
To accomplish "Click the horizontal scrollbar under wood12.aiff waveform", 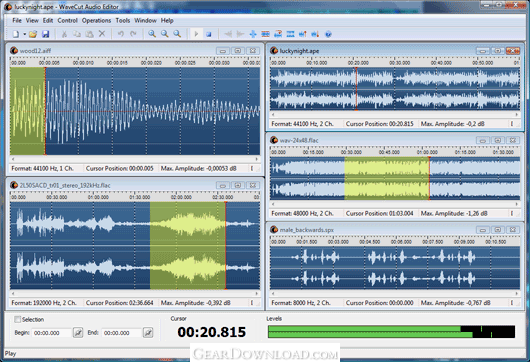I will pos(135,159).
